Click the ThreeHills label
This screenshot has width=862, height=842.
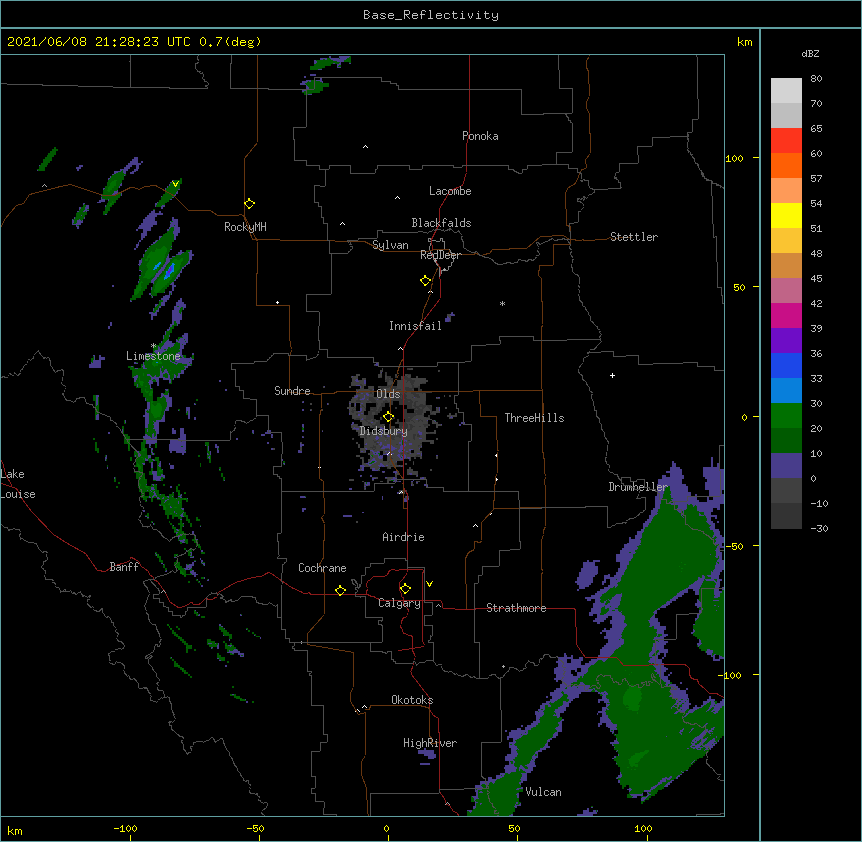[534, 418]
